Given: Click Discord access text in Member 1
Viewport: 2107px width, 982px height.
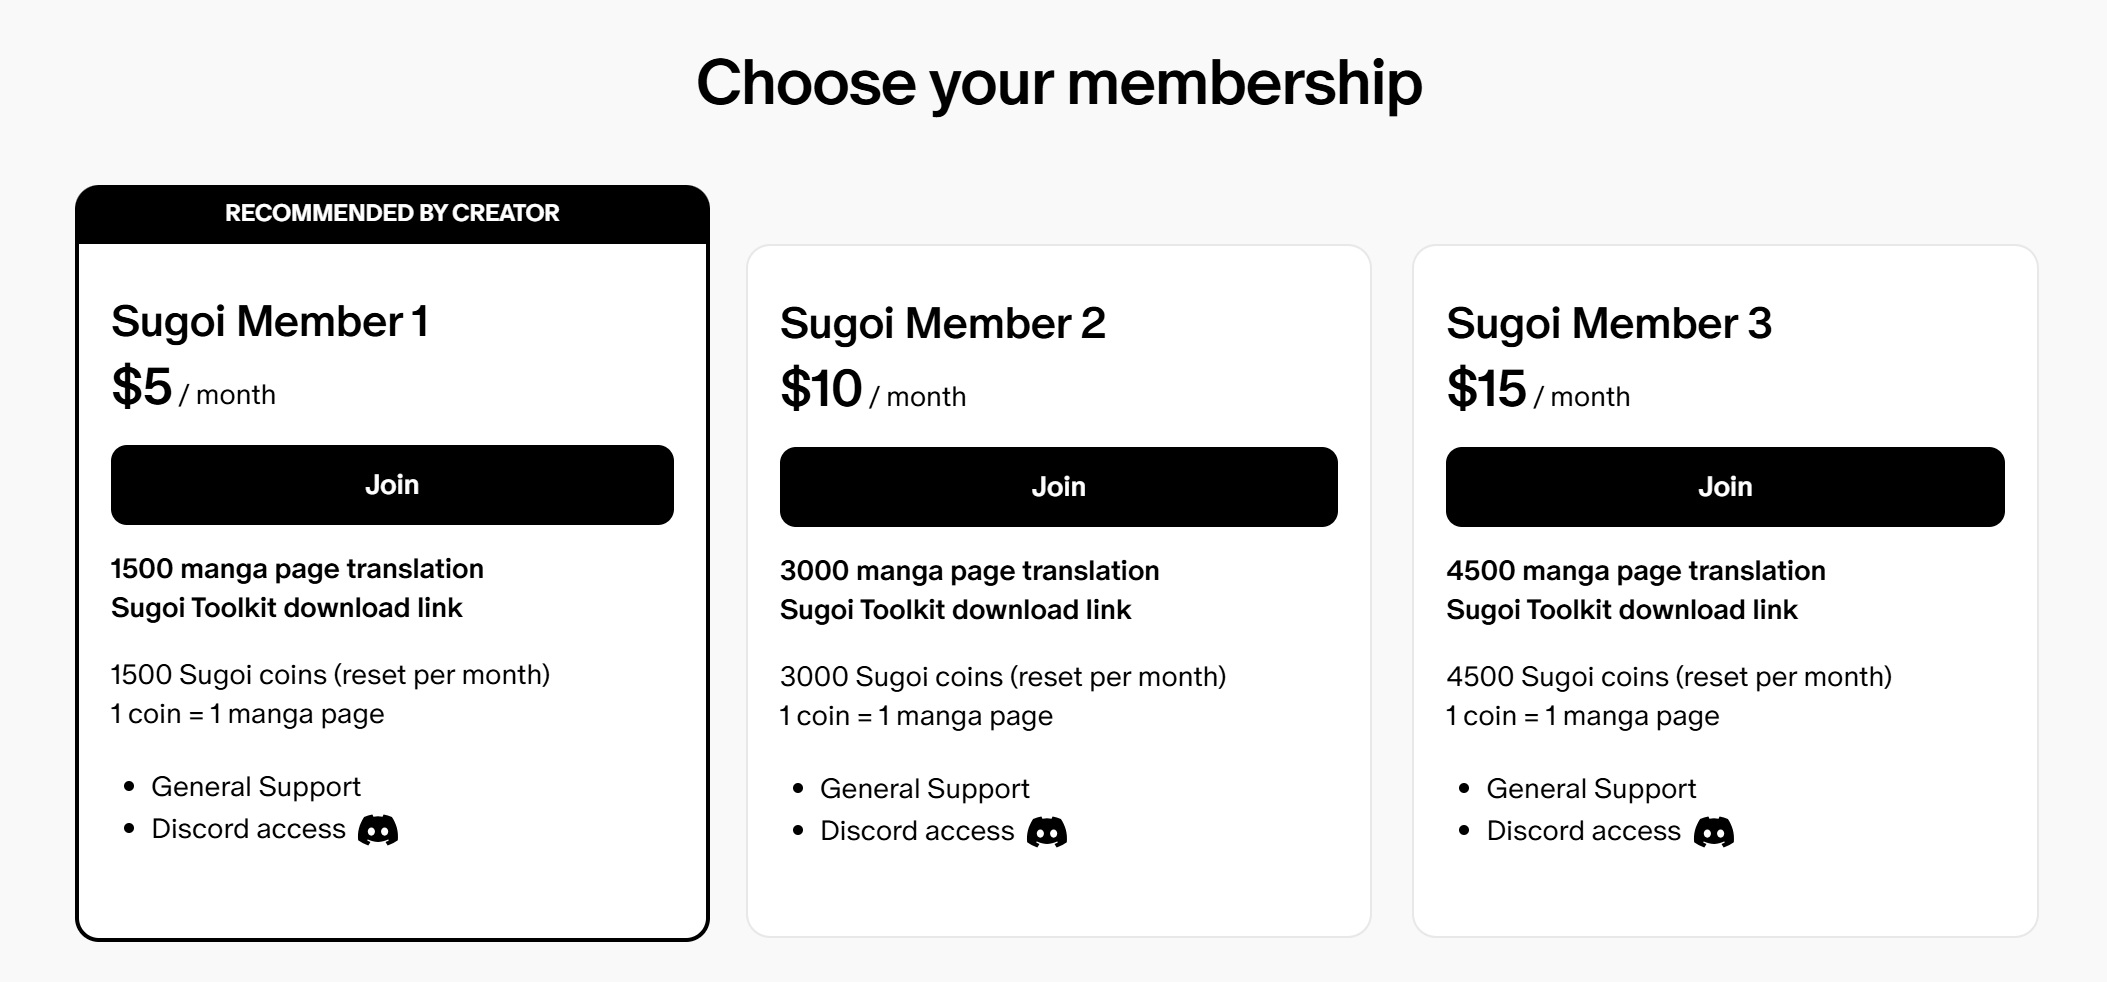Looking at the screenshot, I should (x=248, y=829).
